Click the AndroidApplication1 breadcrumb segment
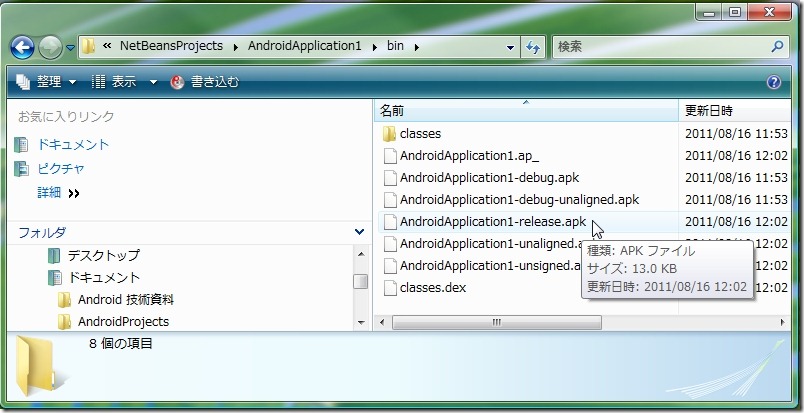 coord(308,46)
